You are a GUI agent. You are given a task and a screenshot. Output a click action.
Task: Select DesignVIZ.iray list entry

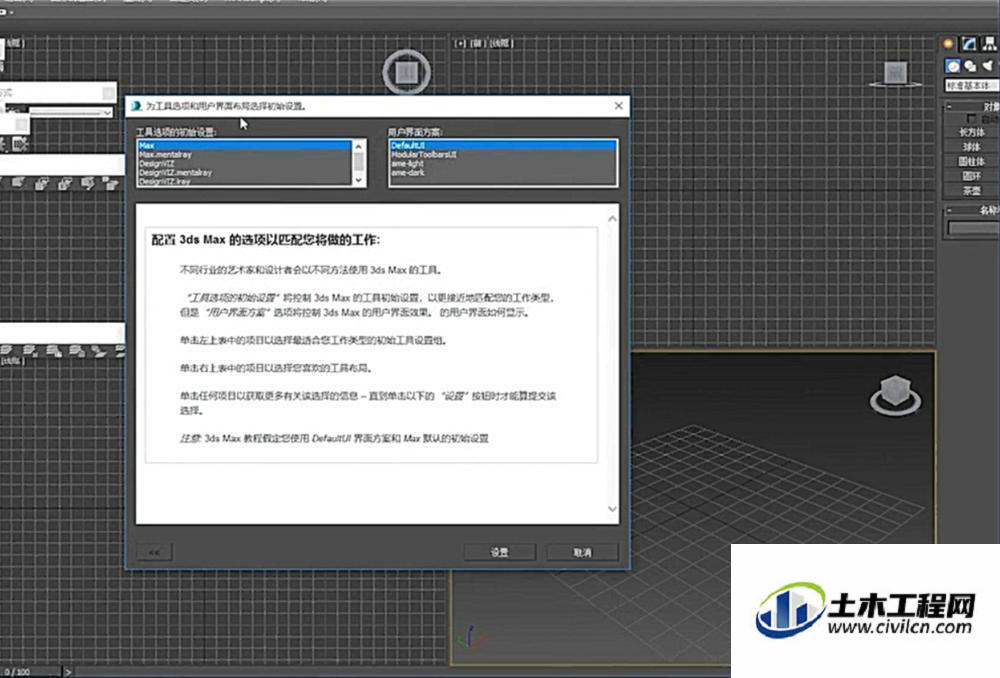(244, 181)
